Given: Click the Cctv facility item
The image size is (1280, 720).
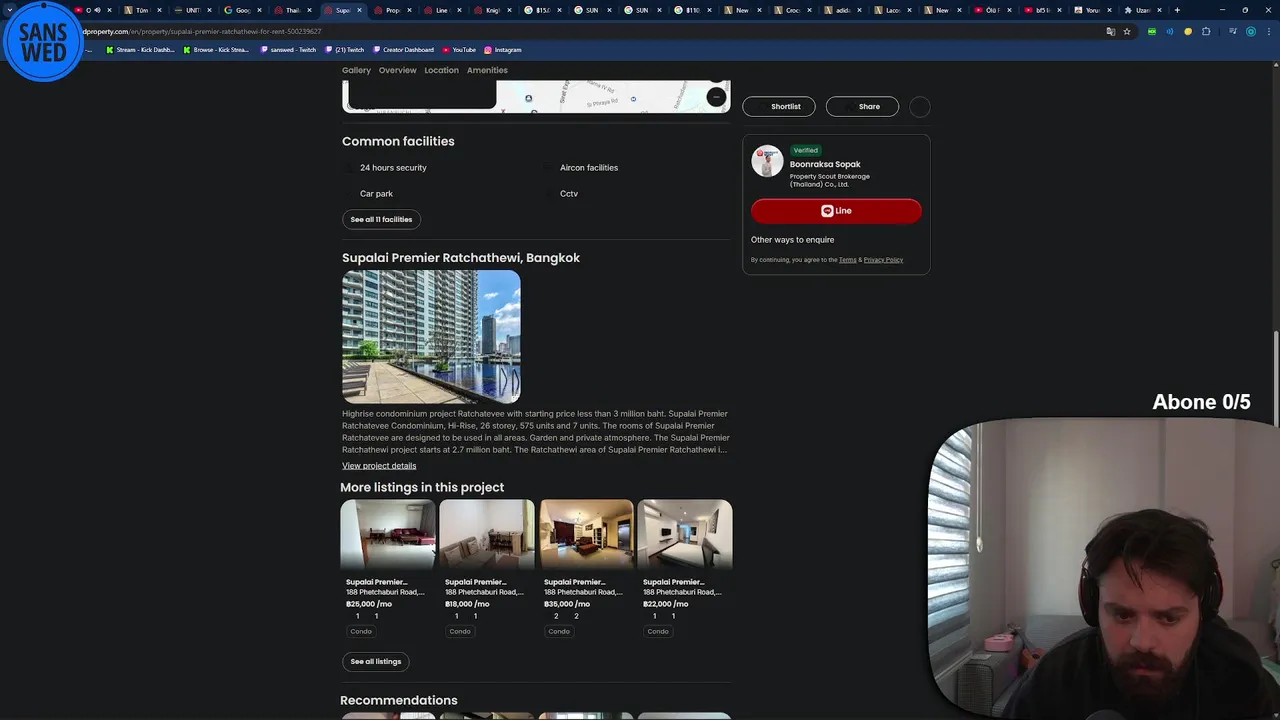Looking at the screenshot, I should click(x=569, y=194).
